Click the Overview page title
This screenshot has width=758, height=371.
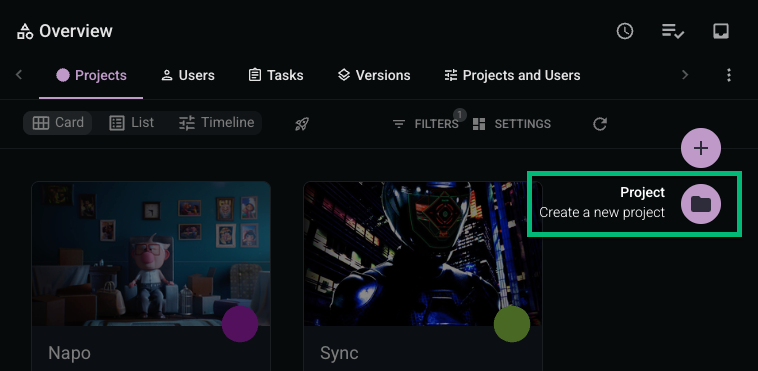coord(76,31)
